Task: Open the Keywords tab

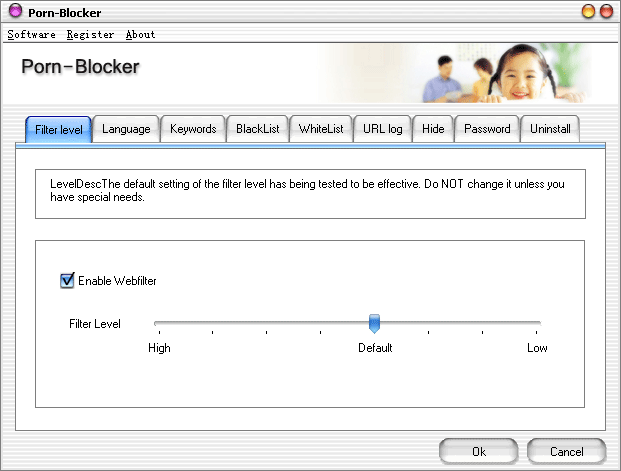Action: tap(193, 129)
